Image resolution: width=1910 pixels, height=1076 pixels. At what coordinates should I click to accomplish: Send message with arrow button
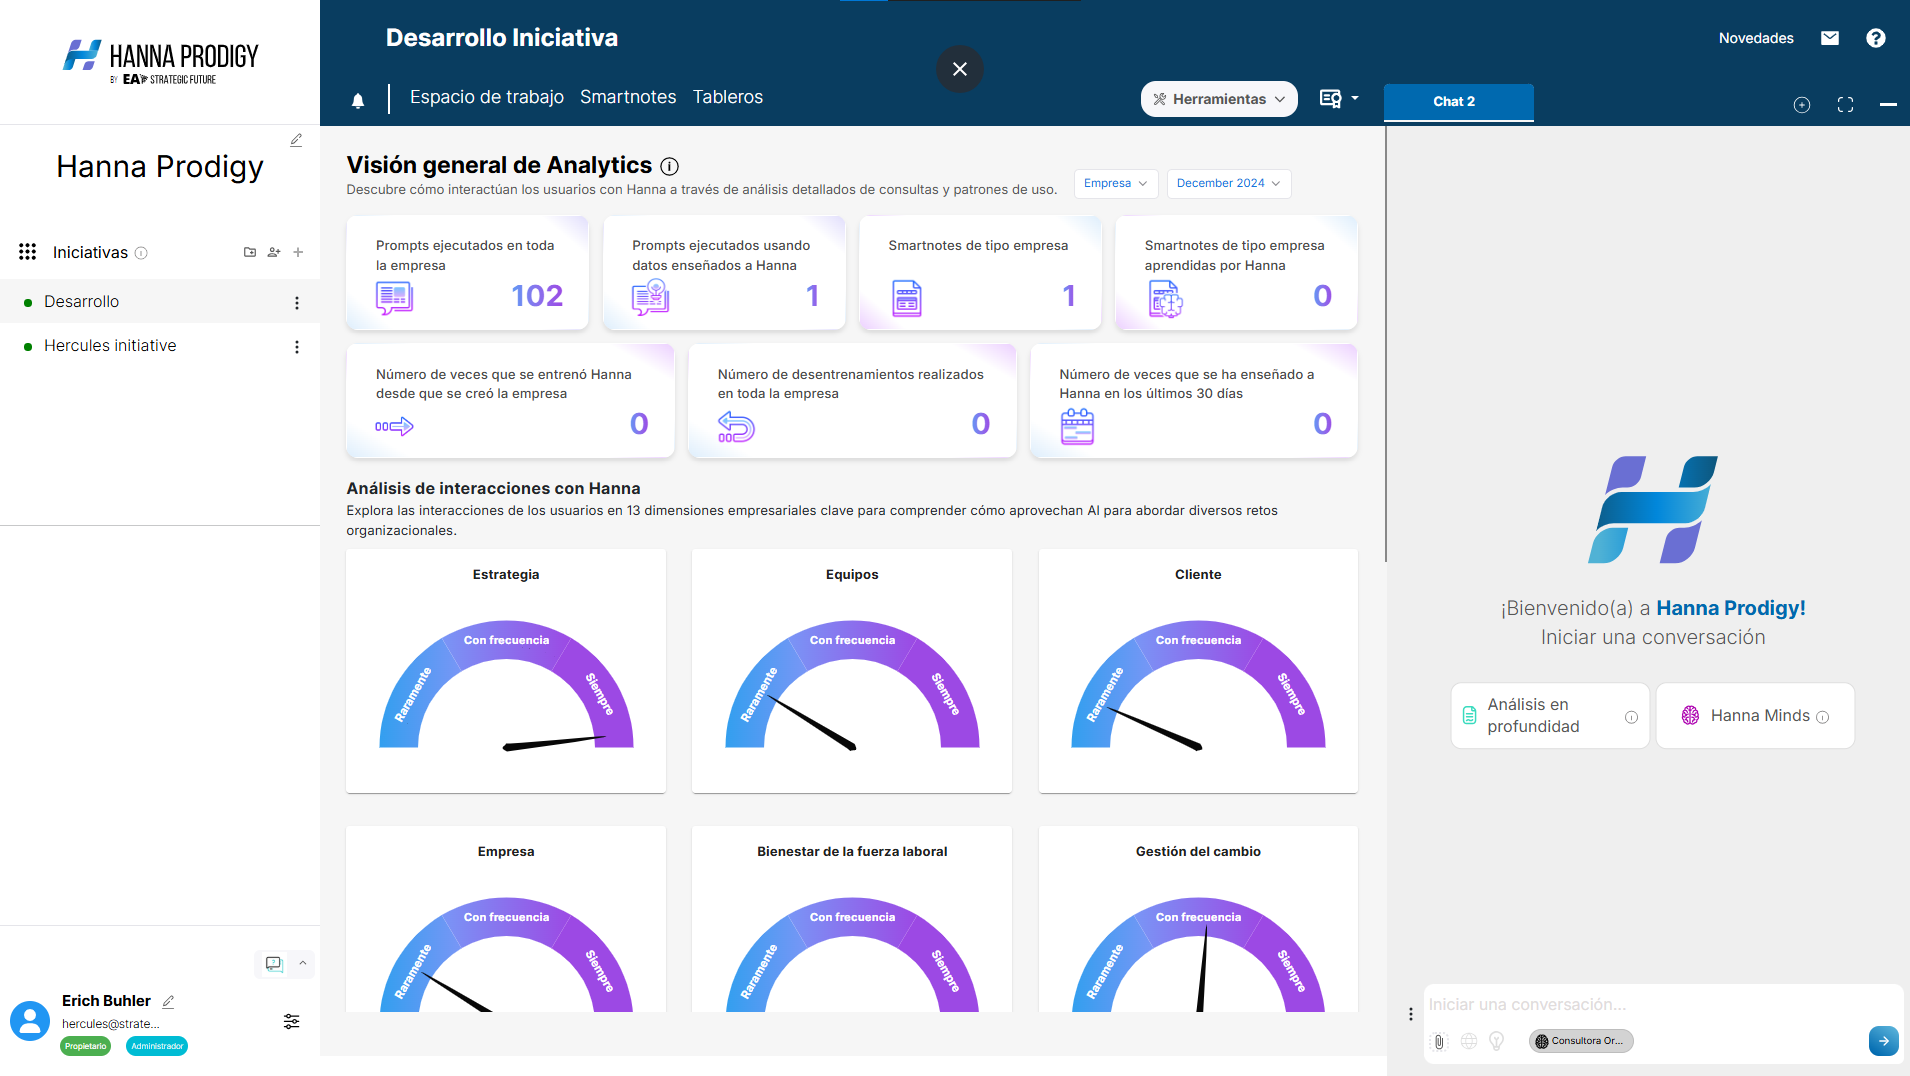pos(1884,1041)
